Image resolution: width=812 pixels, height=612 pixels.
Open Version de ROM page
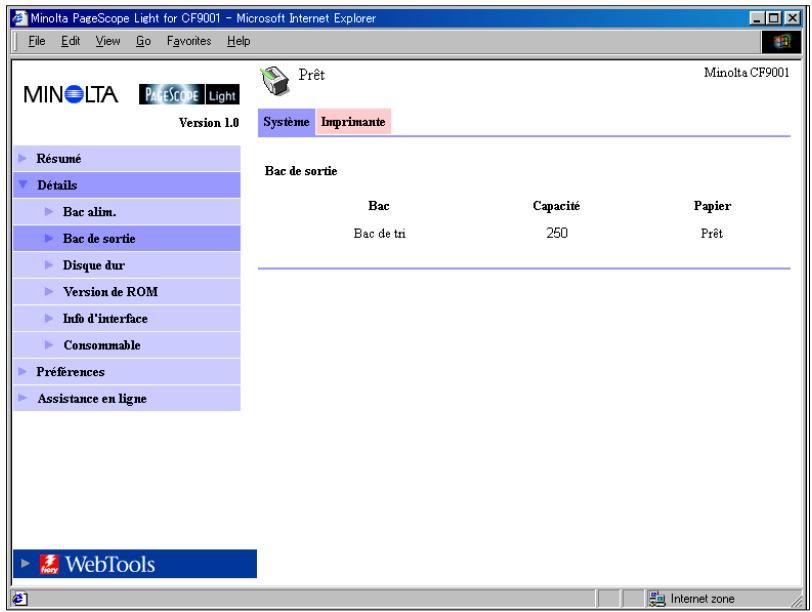[126, 292]
